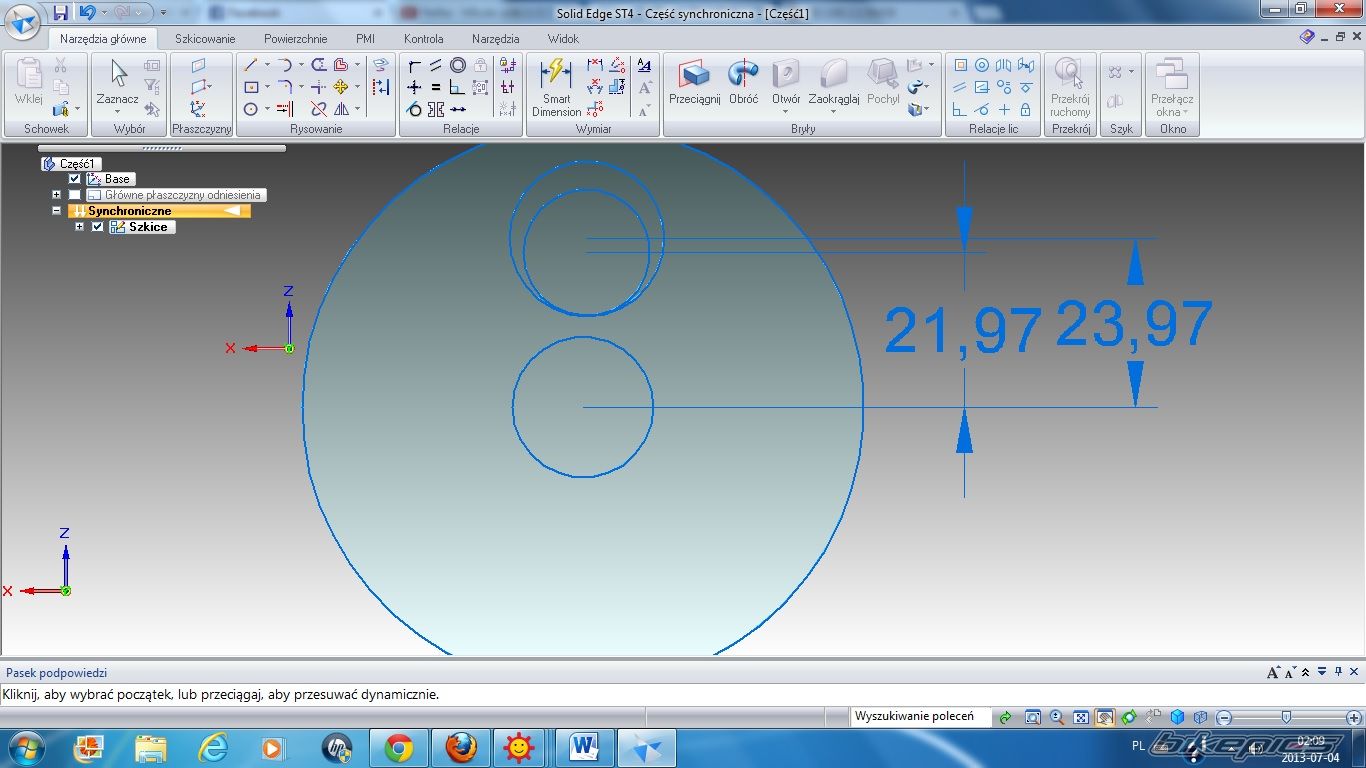
Task: Expand the Główne płaszczyzny odniesienia node
Action: point(57,195)
